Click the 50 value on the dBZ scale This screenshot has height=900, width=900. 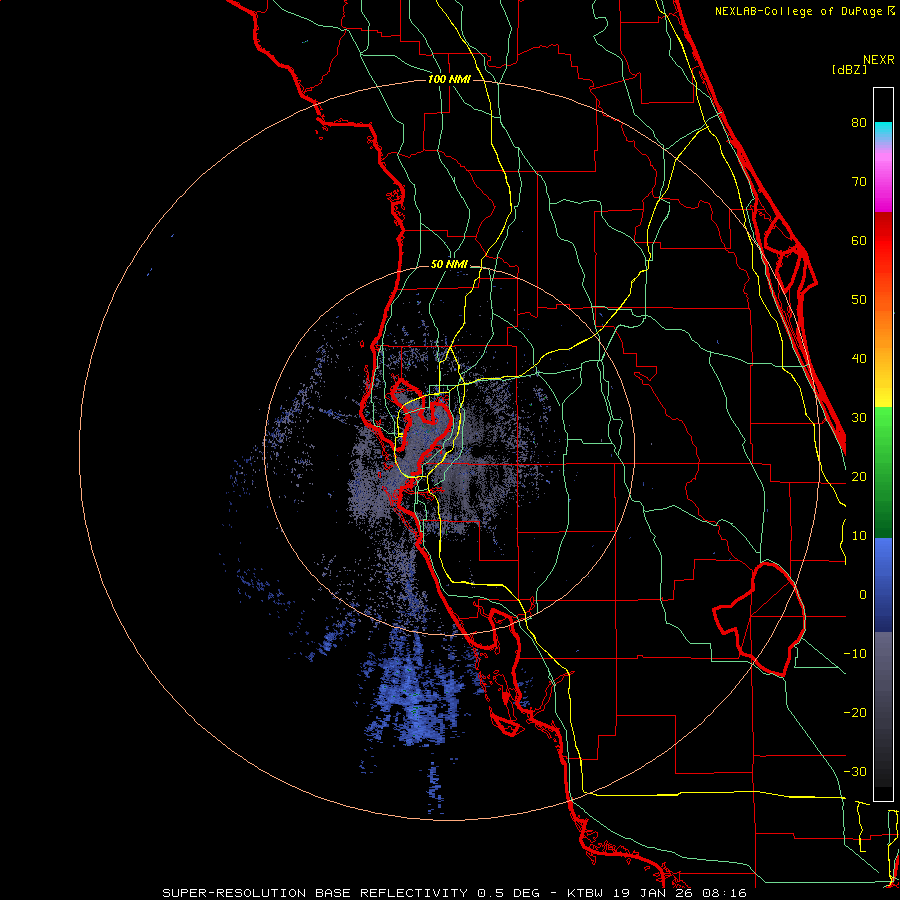(x=859, y=300)
